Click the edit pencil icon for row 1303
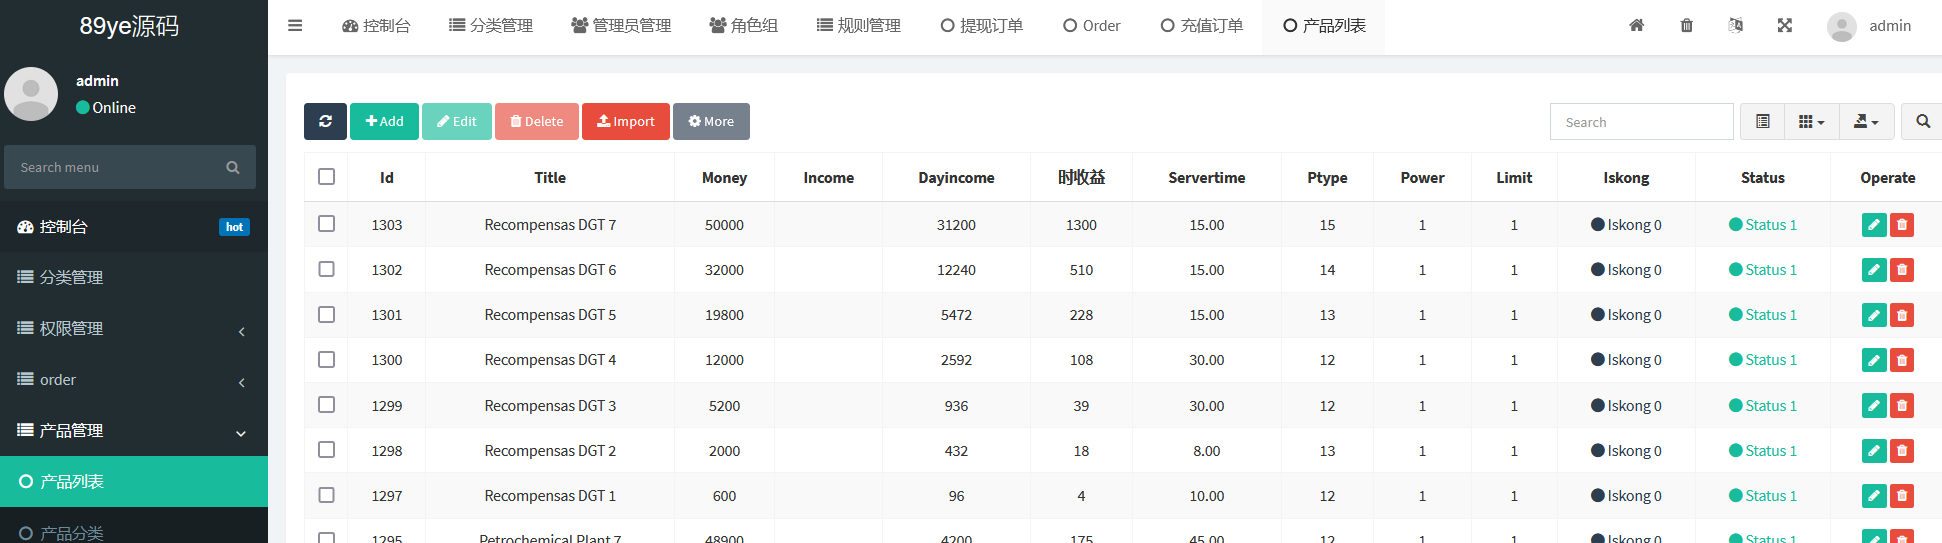This screenshot has width=1942, height=543. 1873,225
